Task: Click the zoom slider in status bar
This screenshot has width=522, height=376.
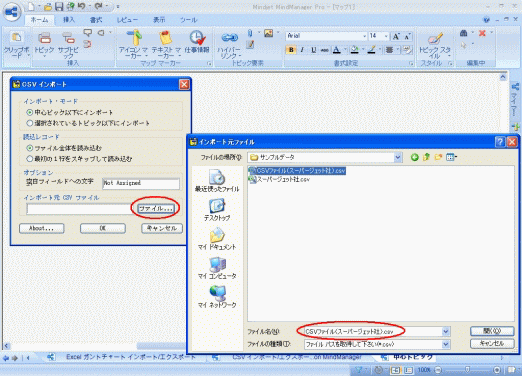Action: [x=467, y=370]
